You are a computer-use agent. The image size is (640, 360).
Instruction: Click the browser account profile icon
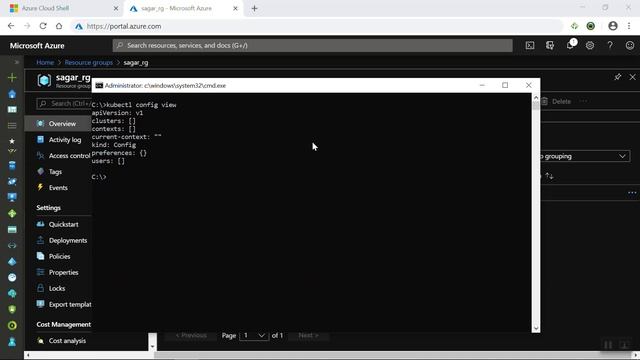coord(613,26)
